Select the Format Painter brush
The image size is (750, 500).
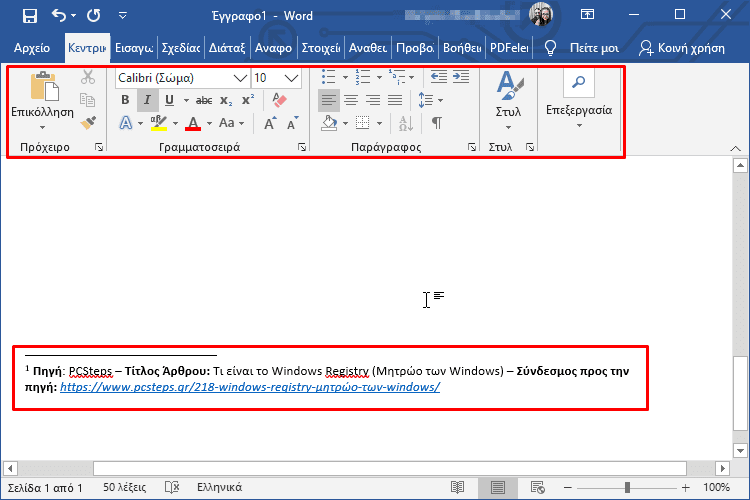pyautogui.click(x=88, y=123)
